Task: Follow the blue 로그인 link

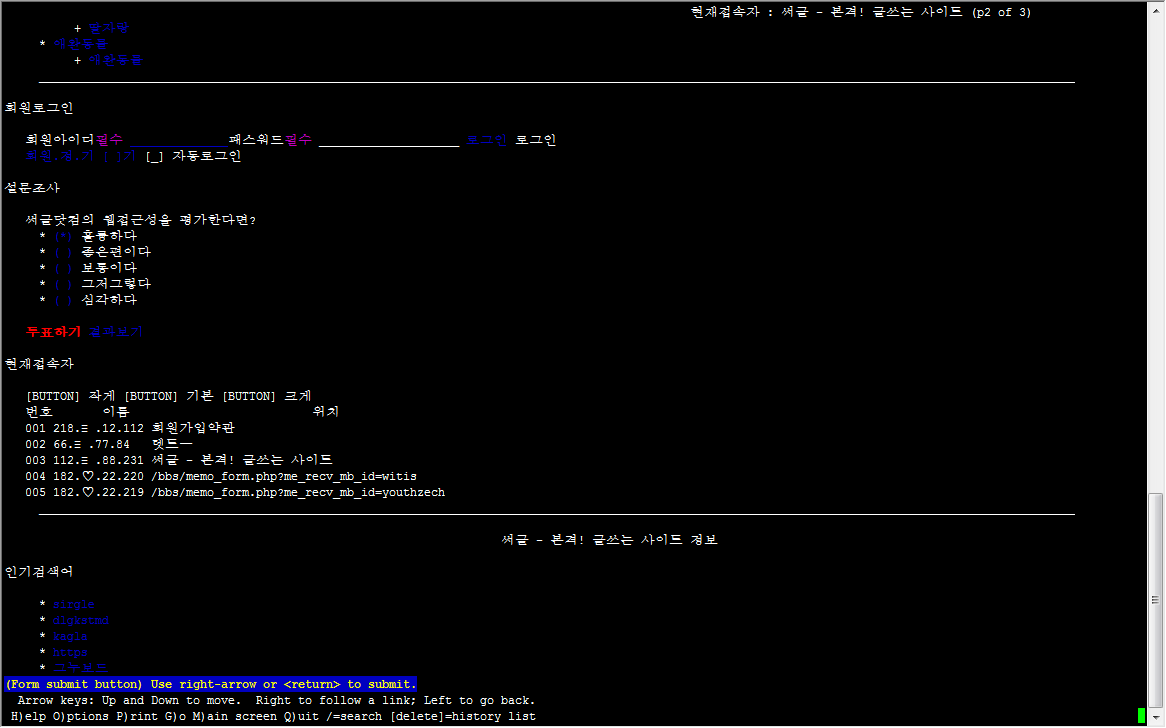Action: pos(486,140)
